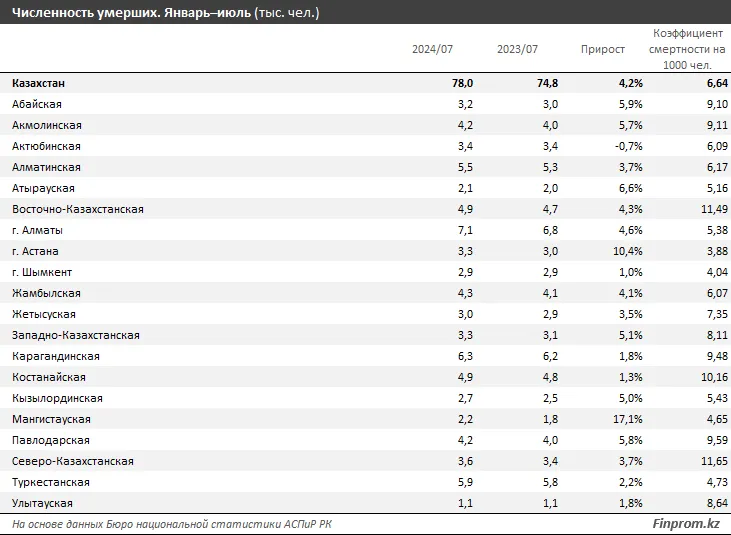Click the Мангистауская row label

pyautogui.click(x=51, y=419)
